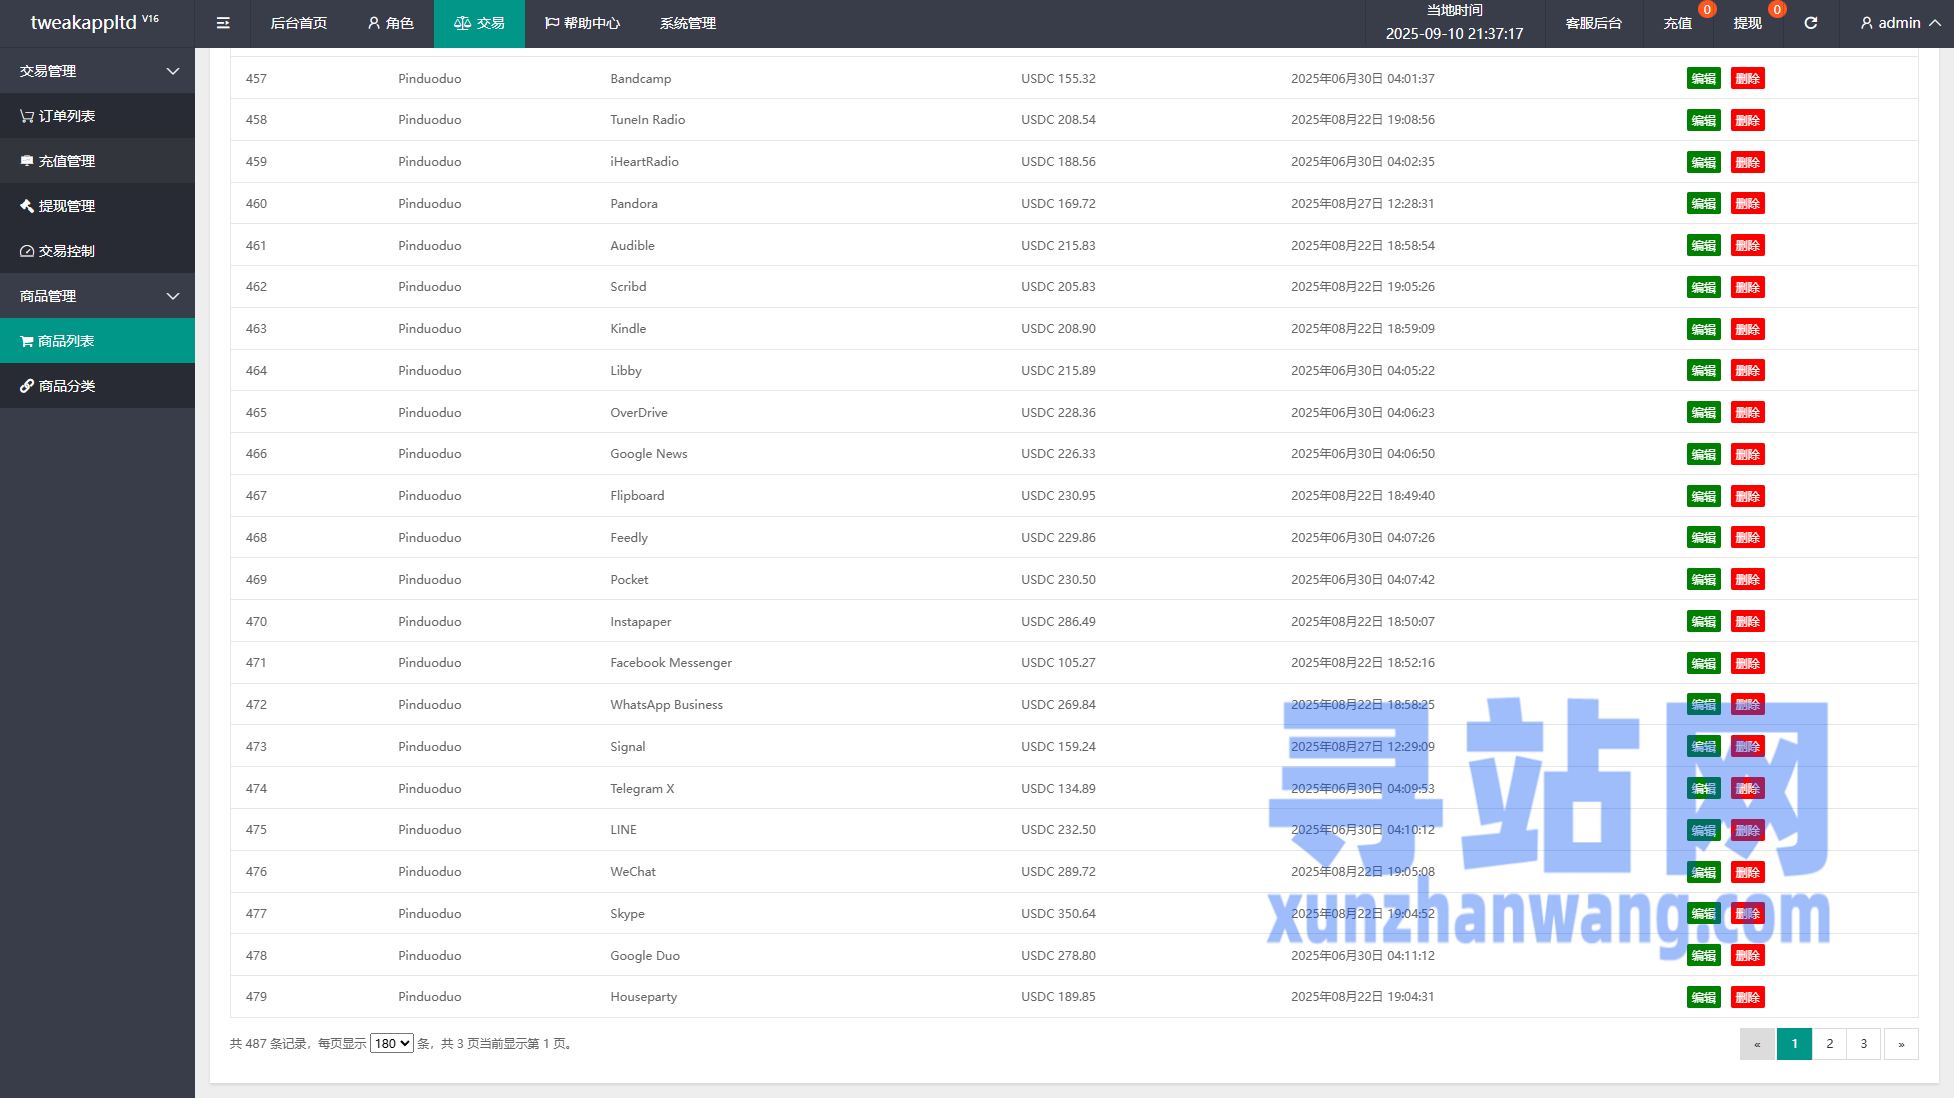This screenshot has width=1954, height=1098.
Task: Click the green 编辑 button for Kindle
Action: pyautogui.click(x=1703, y=329)
